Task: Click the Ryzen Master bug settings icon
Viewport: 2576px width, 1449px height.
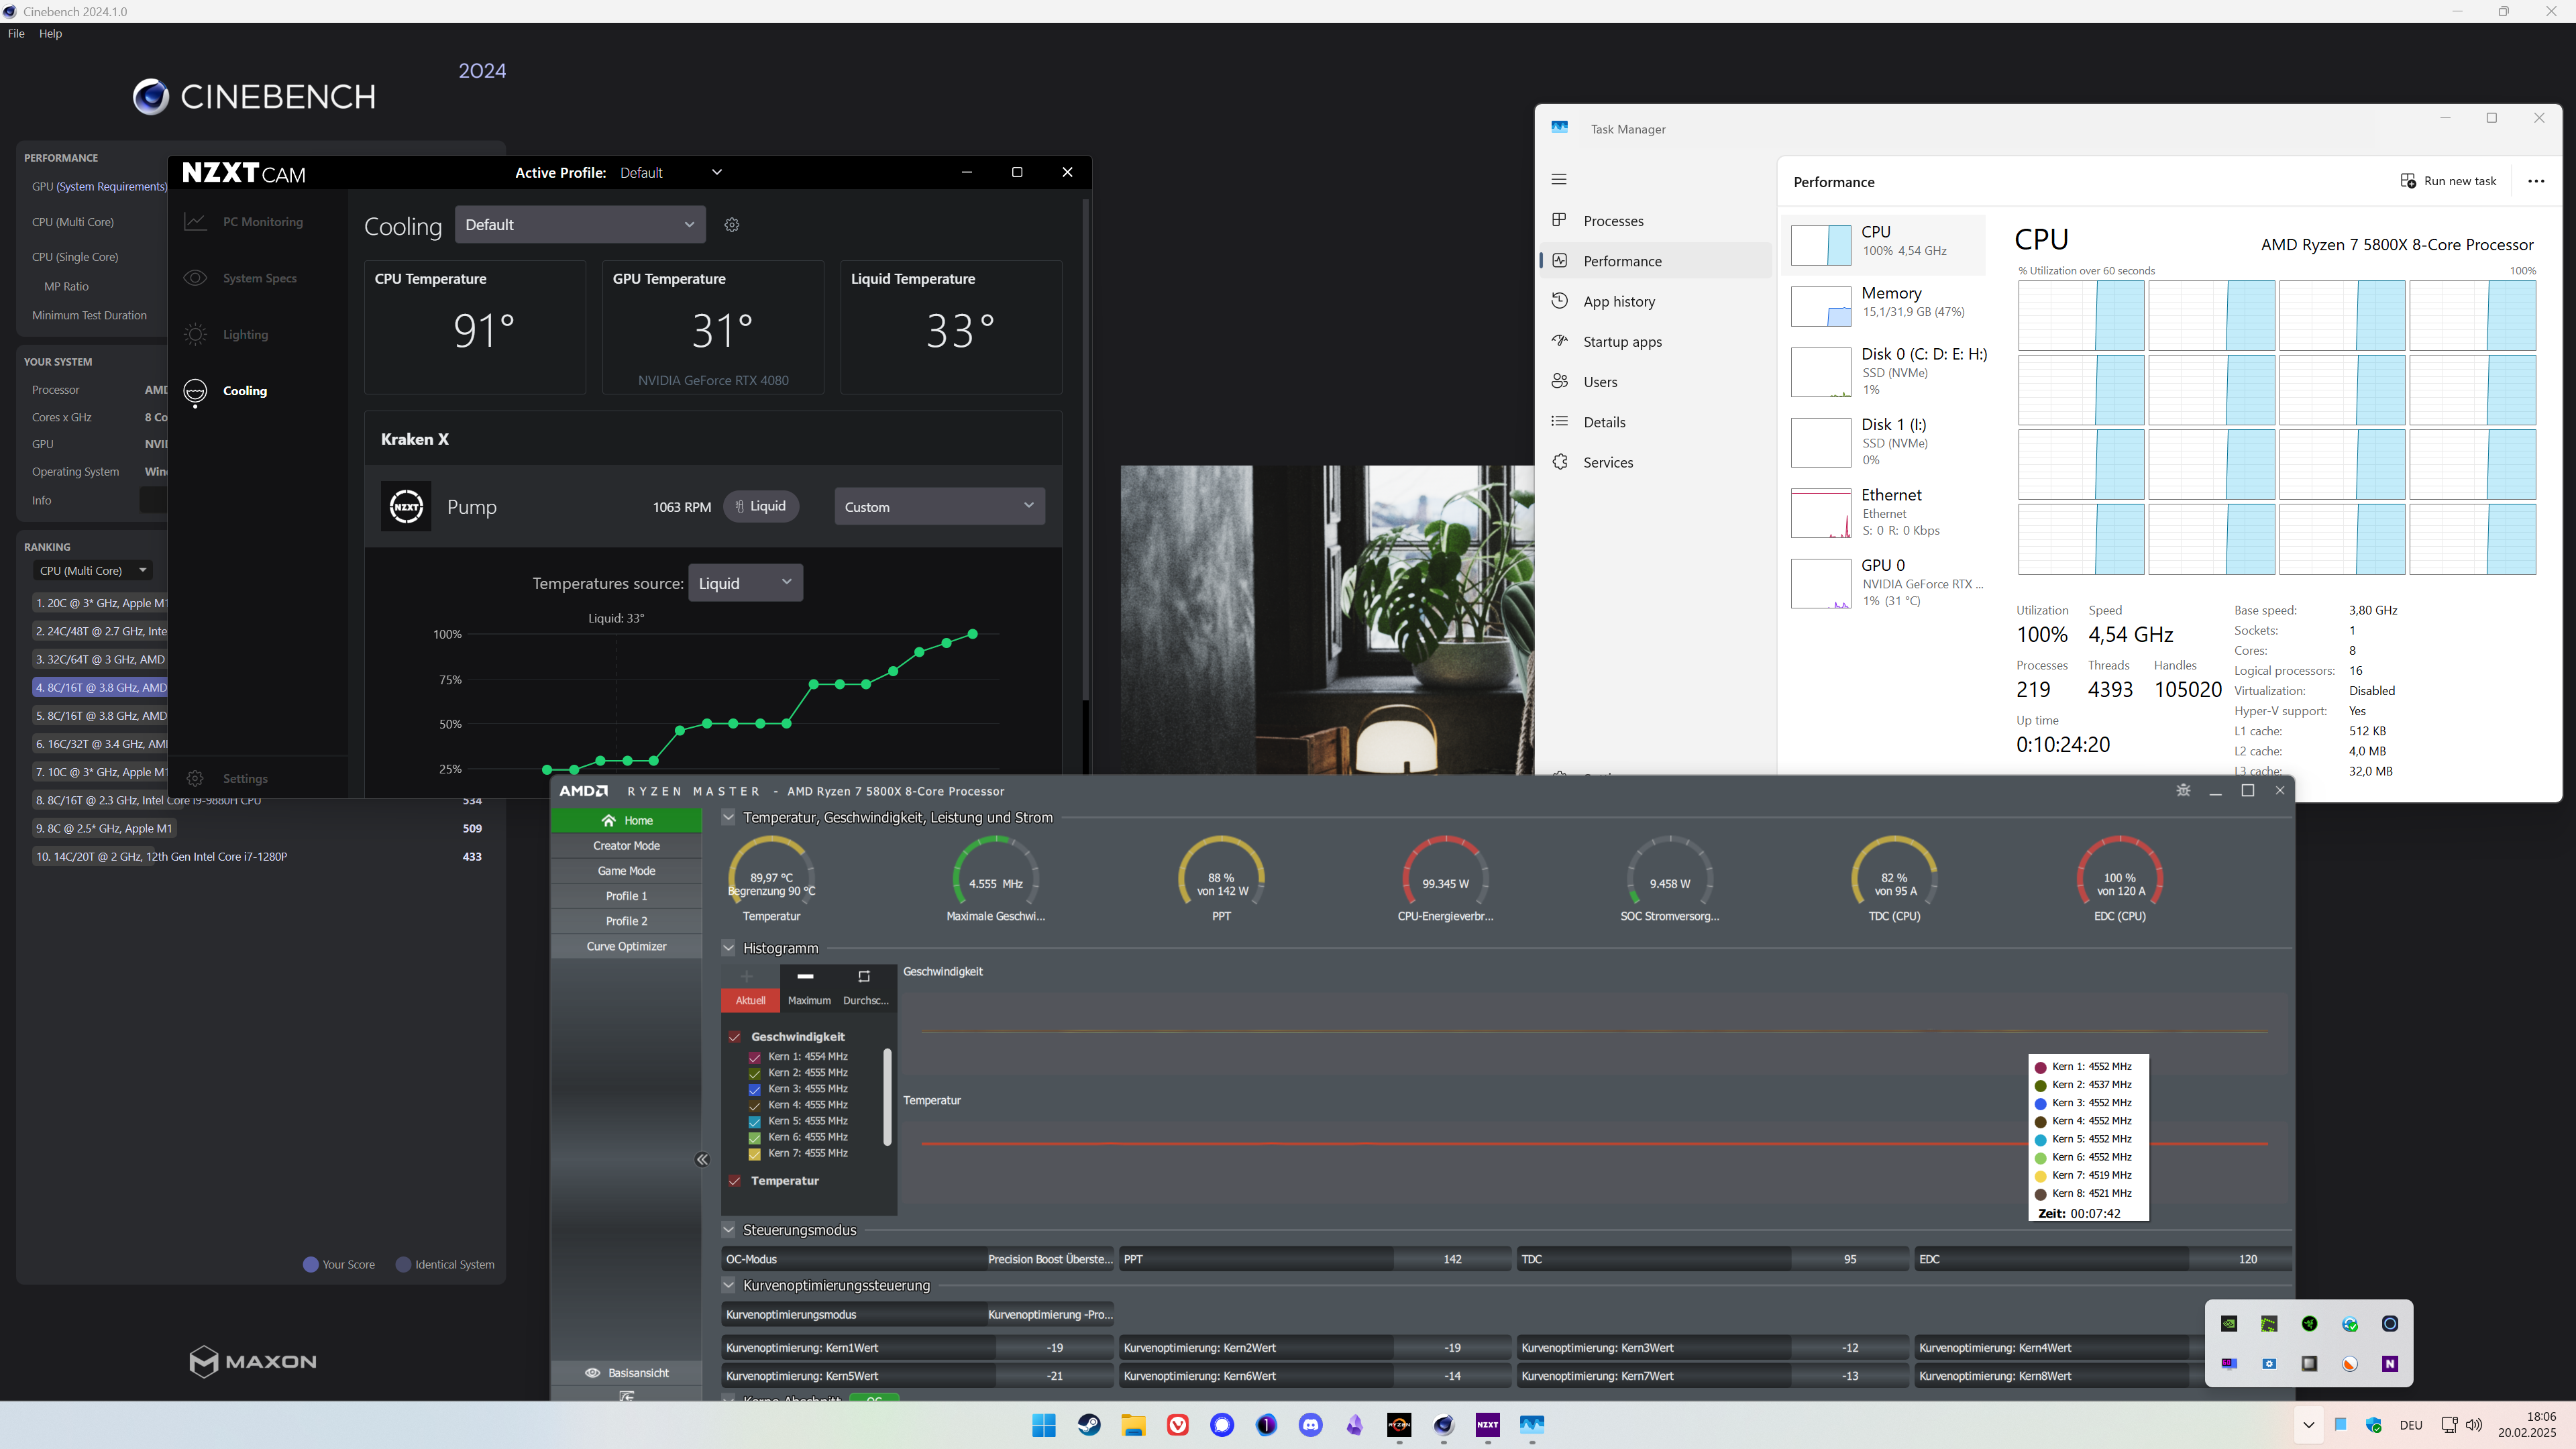Action: (2183, 790)
